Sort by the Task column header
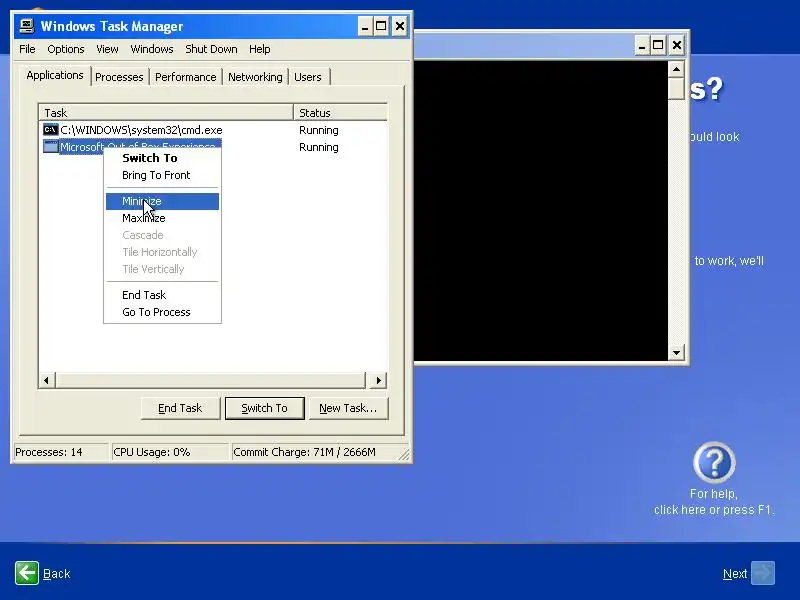 [x=166, y=113]
